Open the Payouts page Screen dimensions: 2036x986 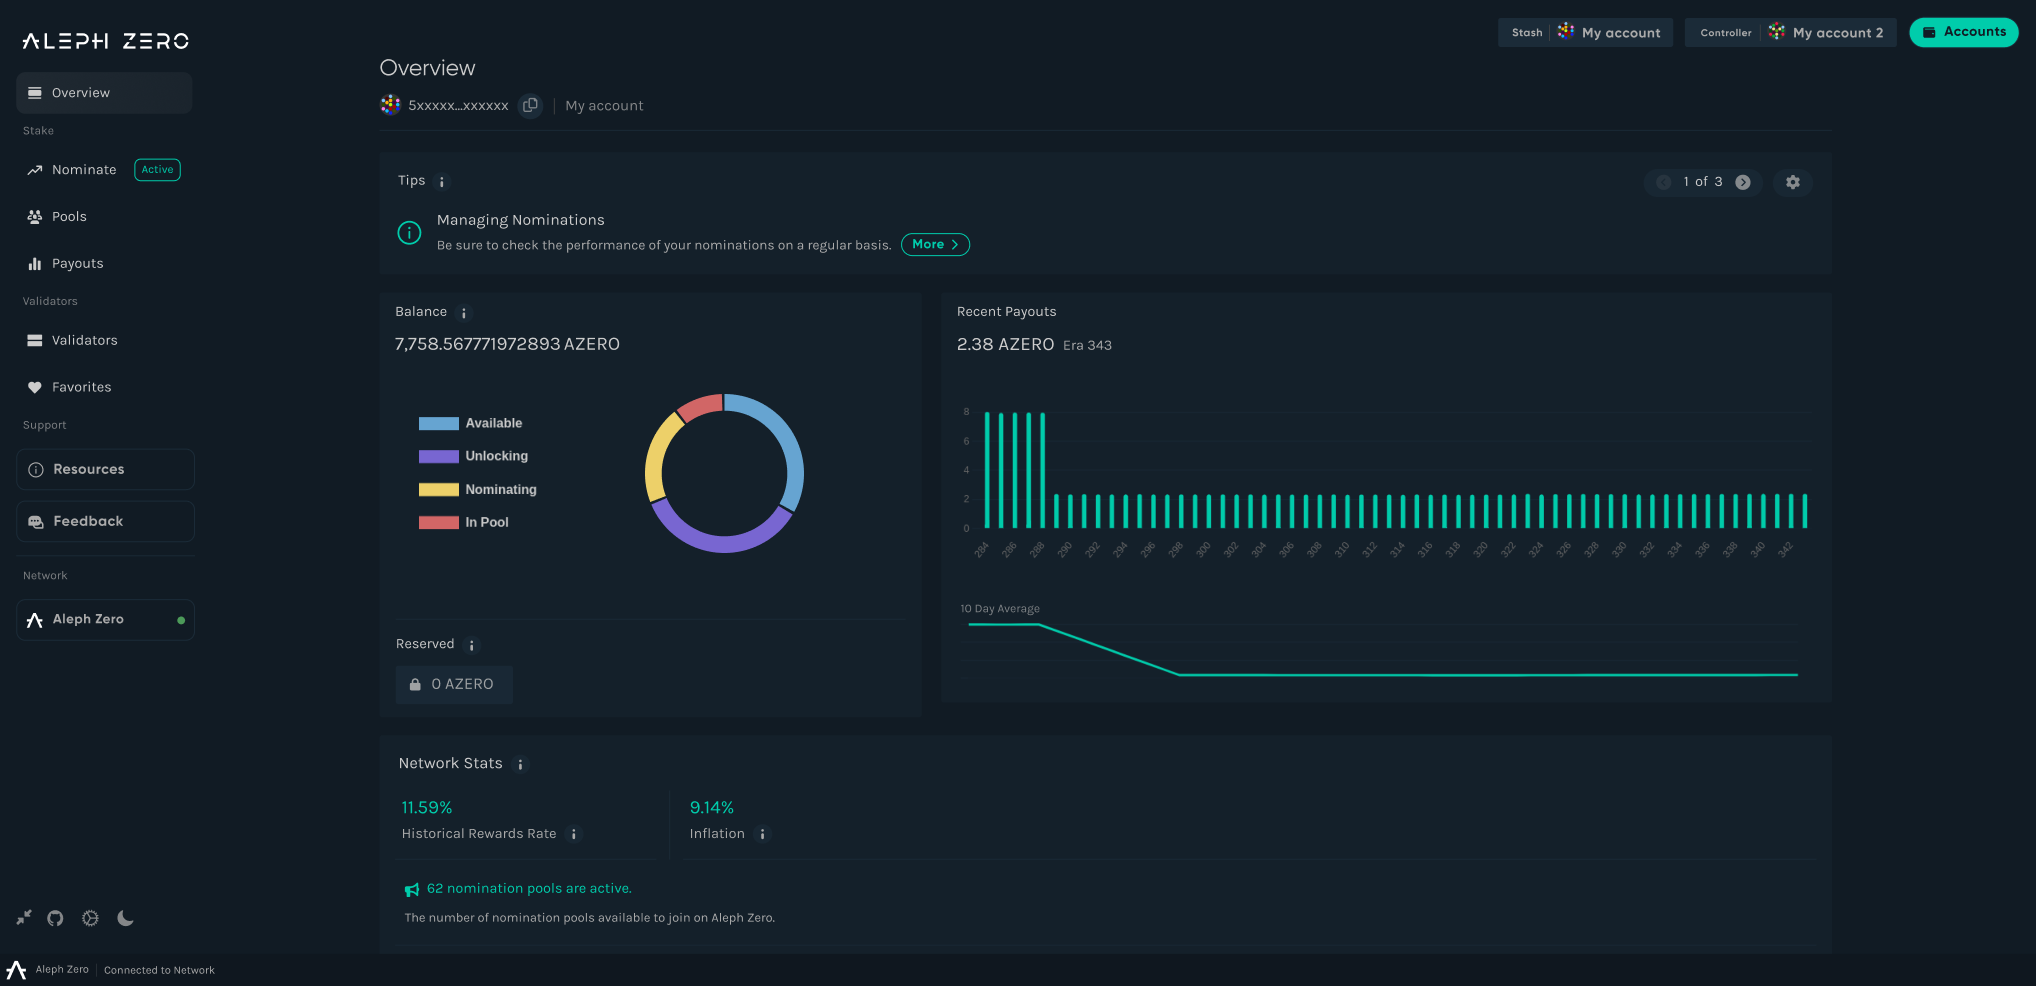77,263
